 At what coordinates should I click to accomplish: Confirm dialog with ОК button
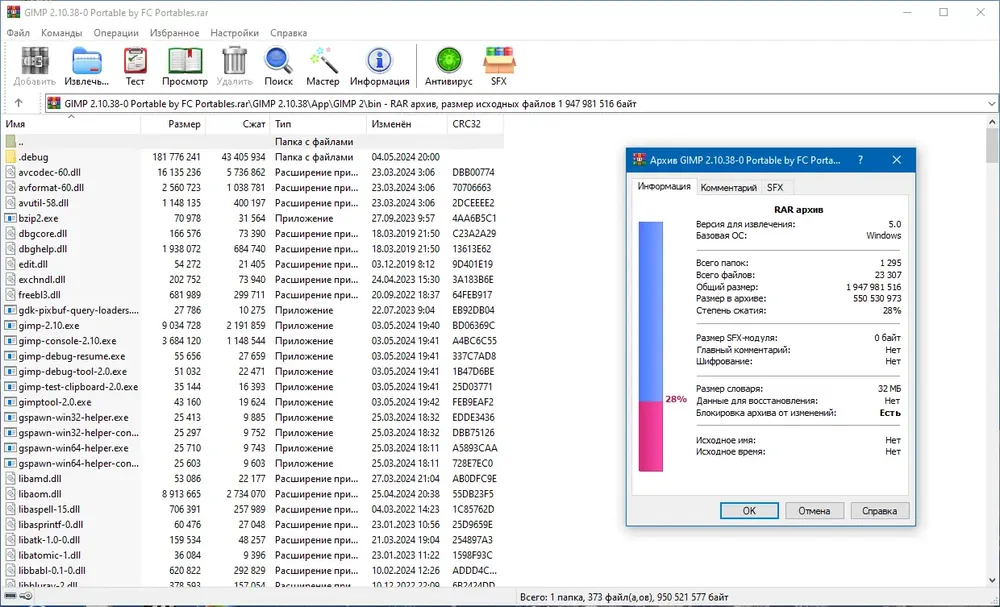[749, 511]
